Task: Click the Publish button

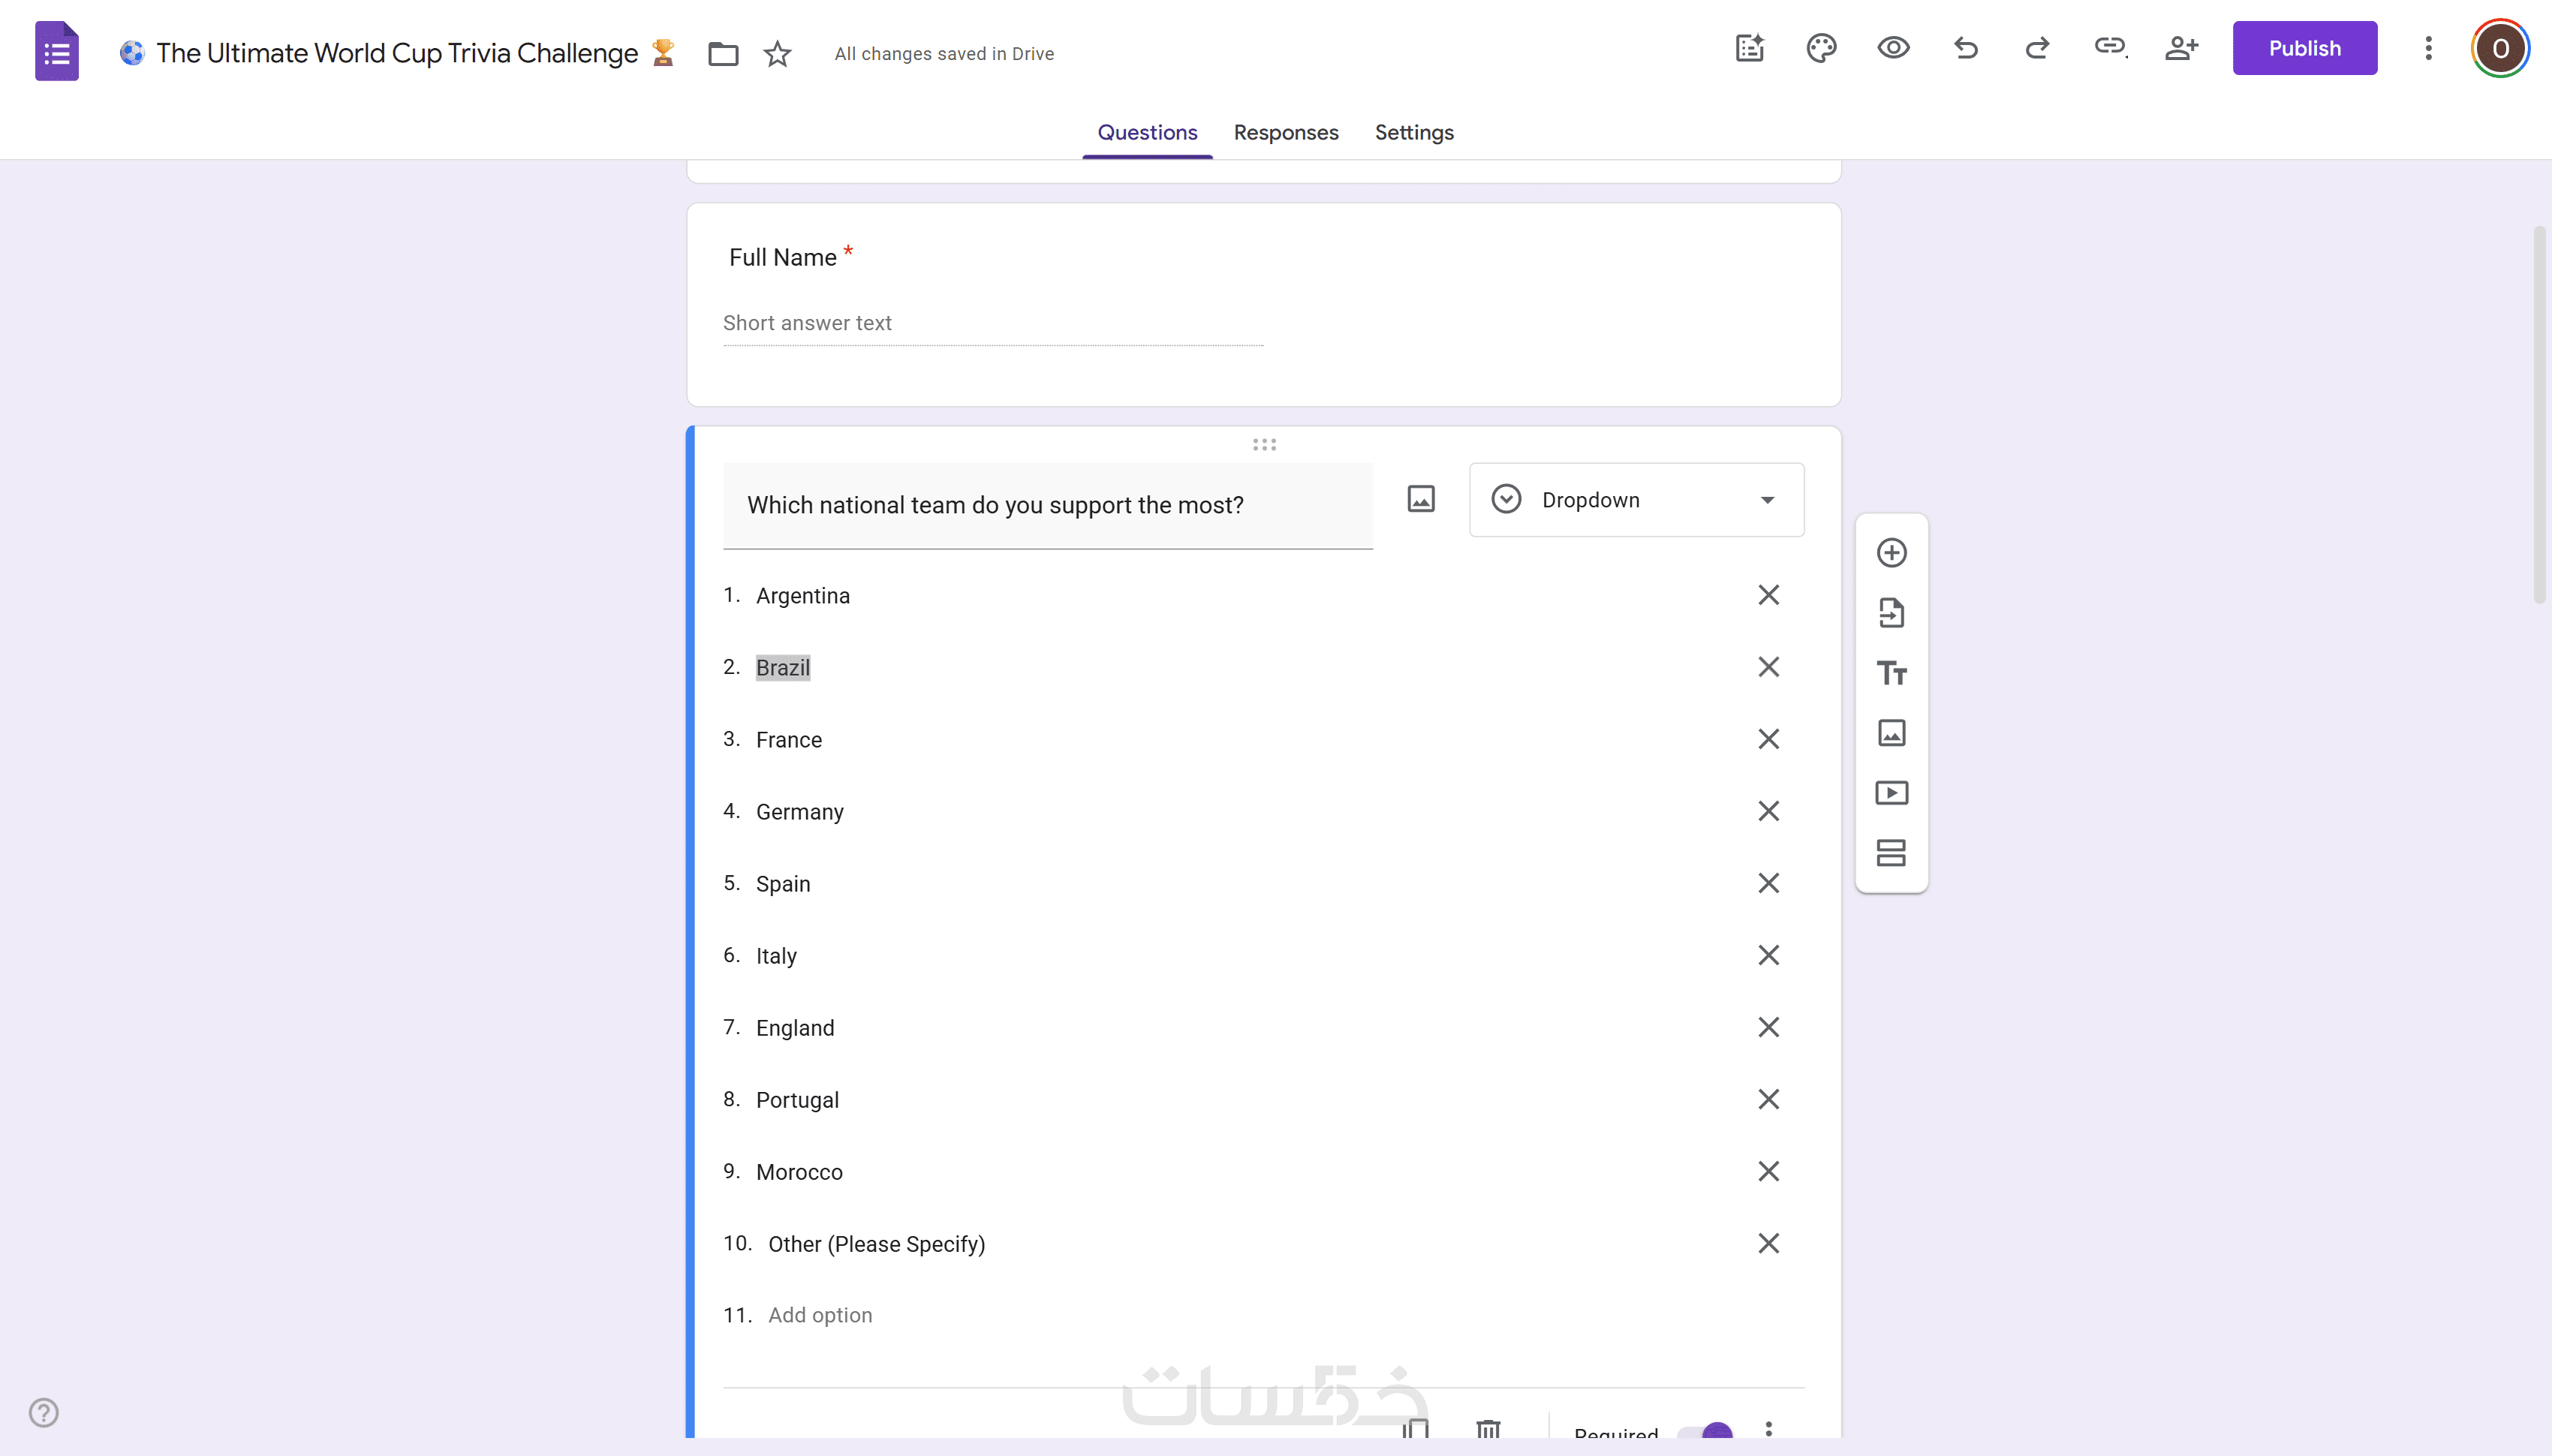Action: [x=2304, y=48]
